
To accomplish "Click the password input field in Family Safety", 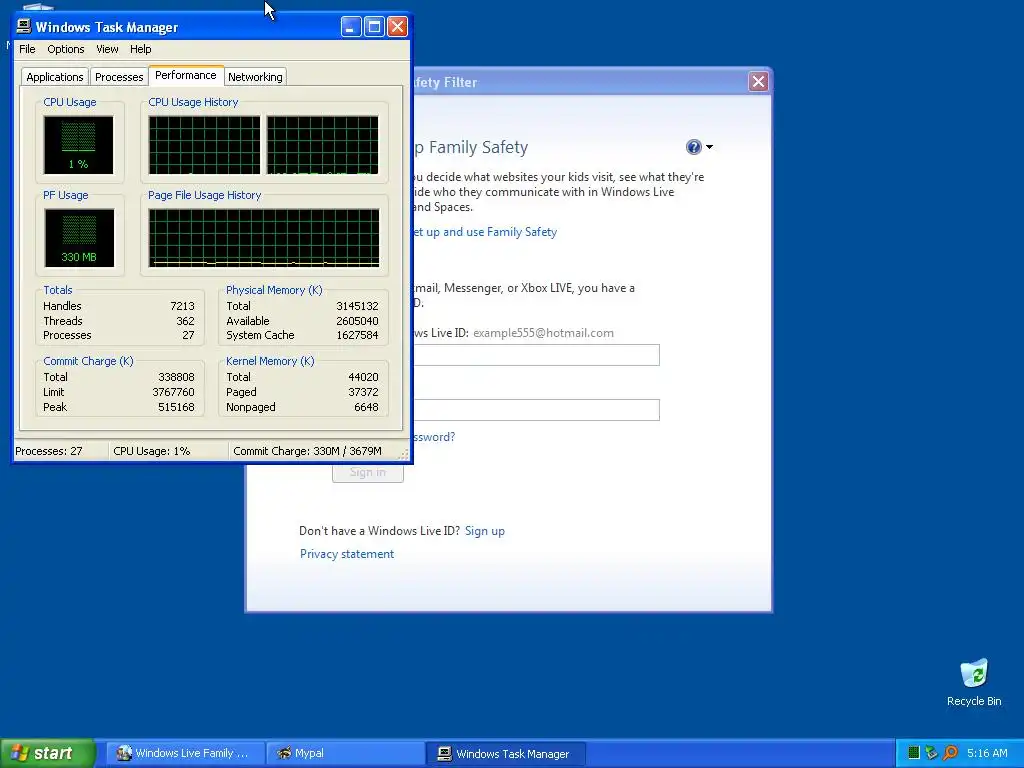I will coord(537,410).
